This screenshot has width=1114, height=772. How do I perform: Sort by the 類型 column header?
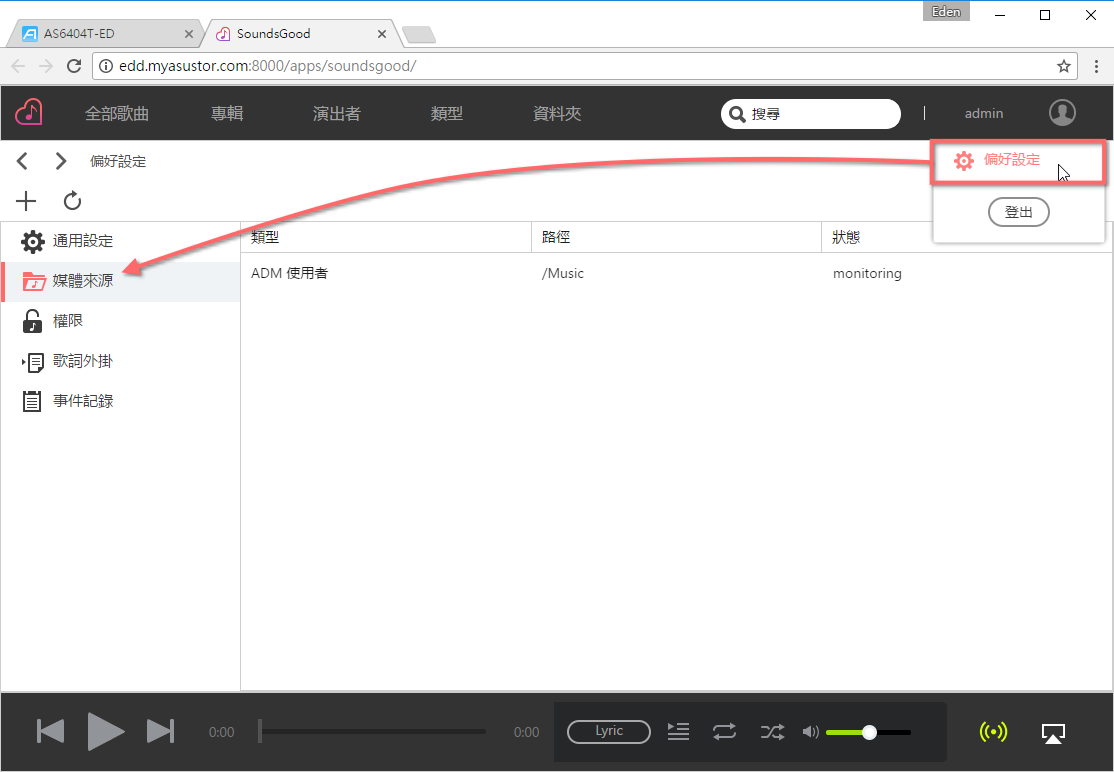pos(386,237)
